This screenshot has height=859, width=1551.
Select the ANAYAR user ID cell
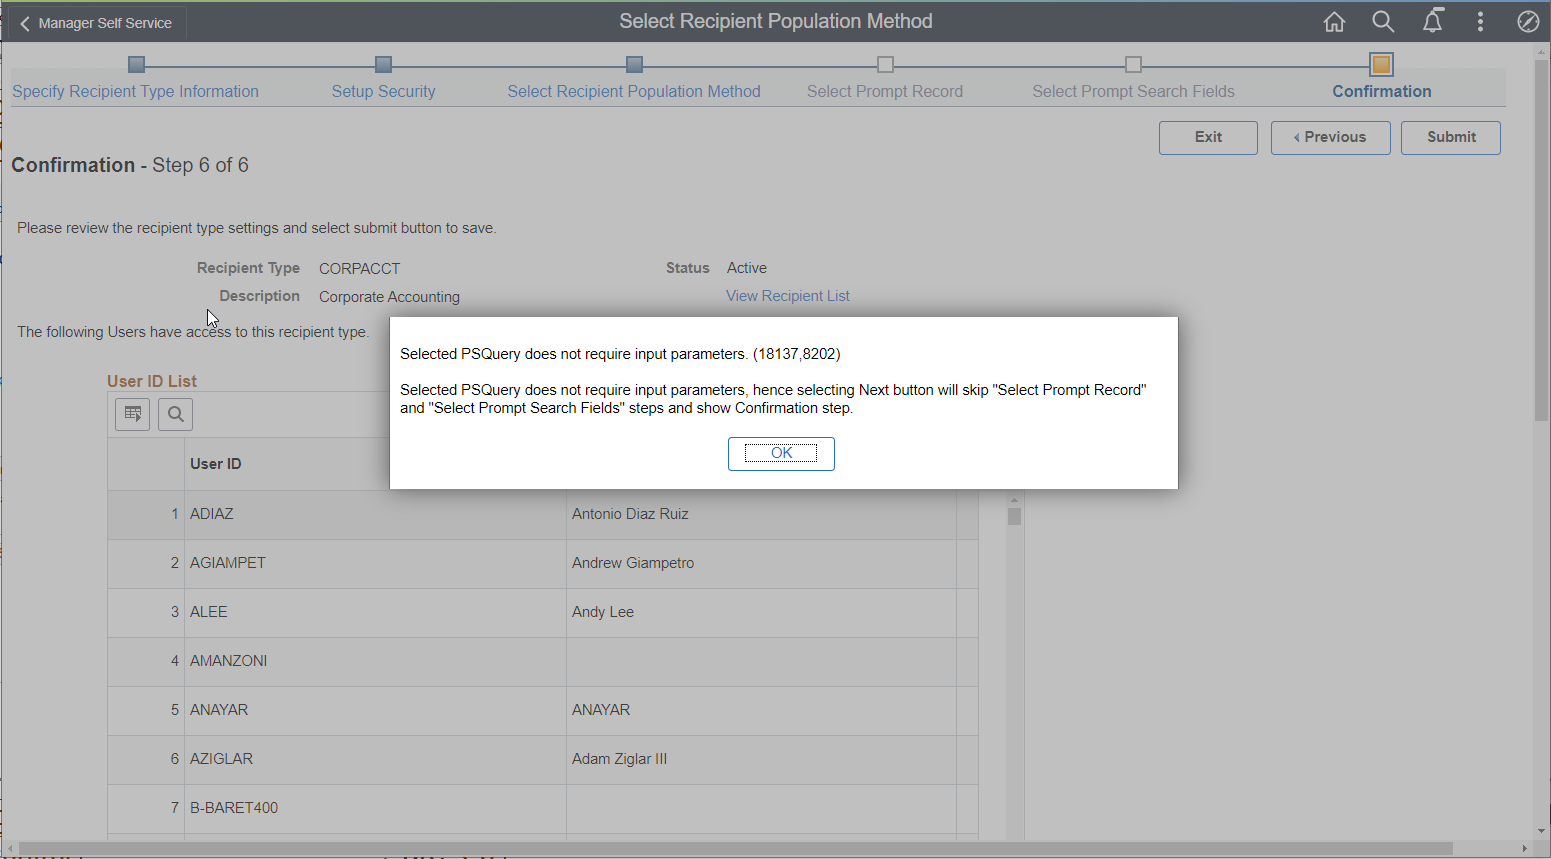pos(375,710)
